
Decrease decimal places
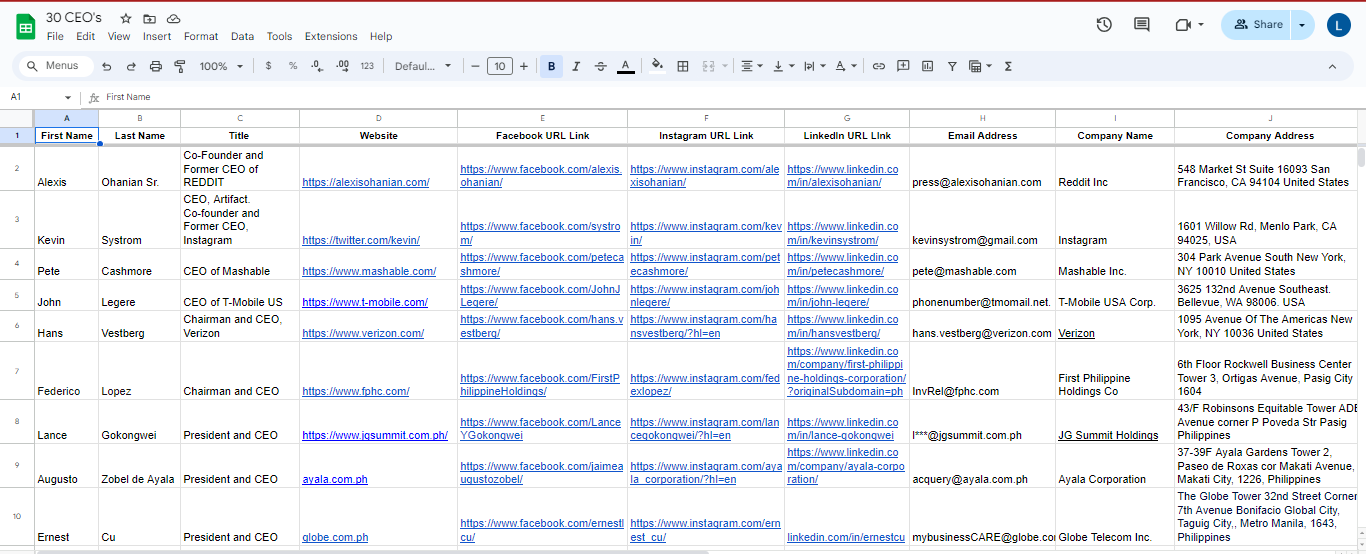tap(317, 66)
